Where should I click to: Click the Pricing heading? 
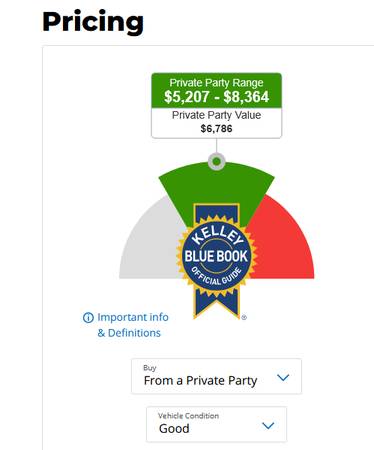pyautogui.click(x=93, y=22)
